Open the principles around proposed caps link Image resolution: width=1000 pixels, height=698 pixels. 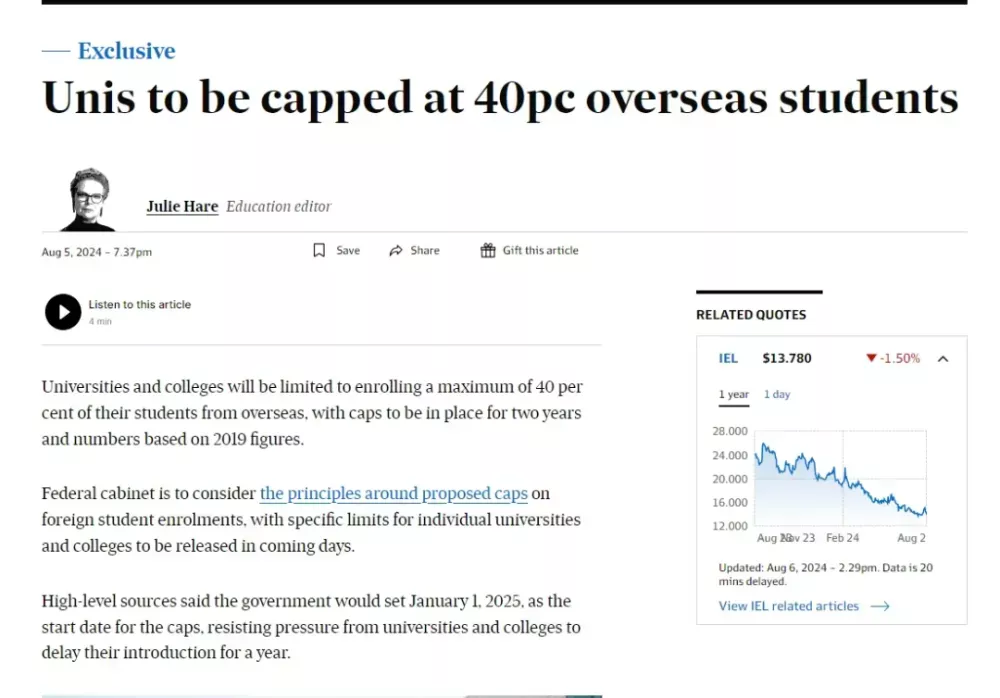pyautogui.click(x=393, y=494)
